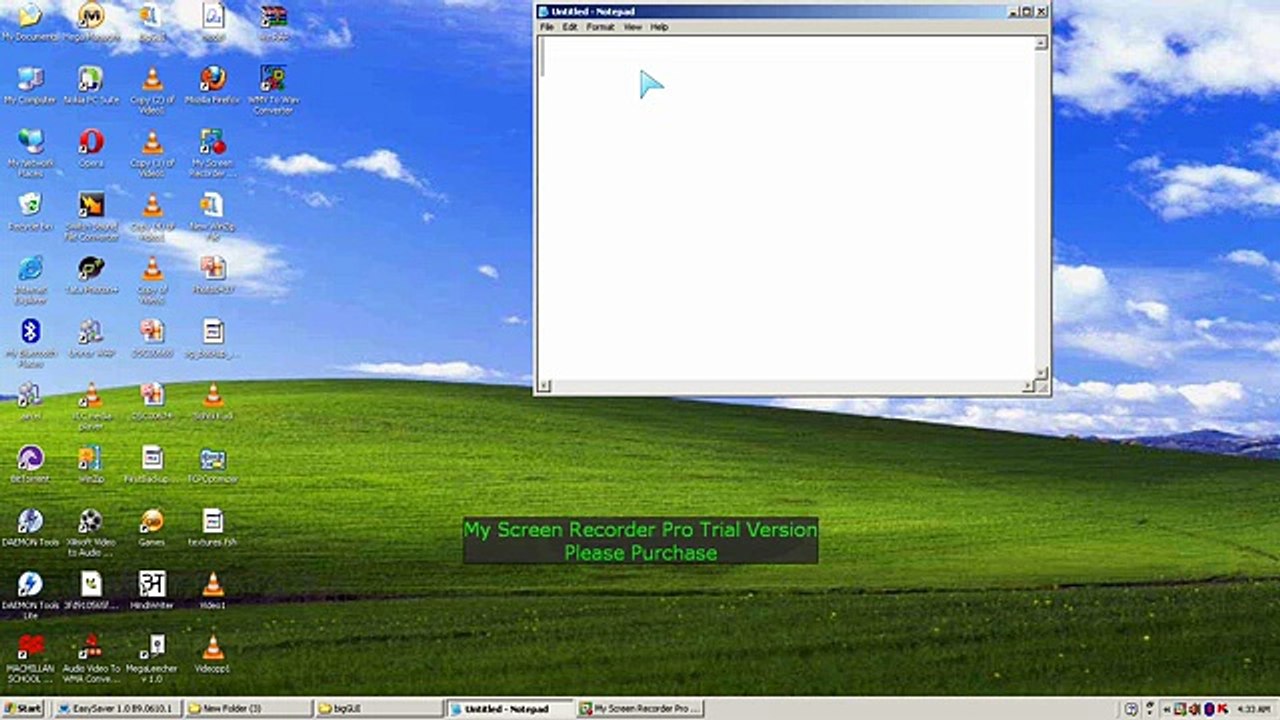Viewport: 1280px width, 720px height.
Task: Click Notepad's horizontal scrollbar left arrow
Action: pos(545,385)
